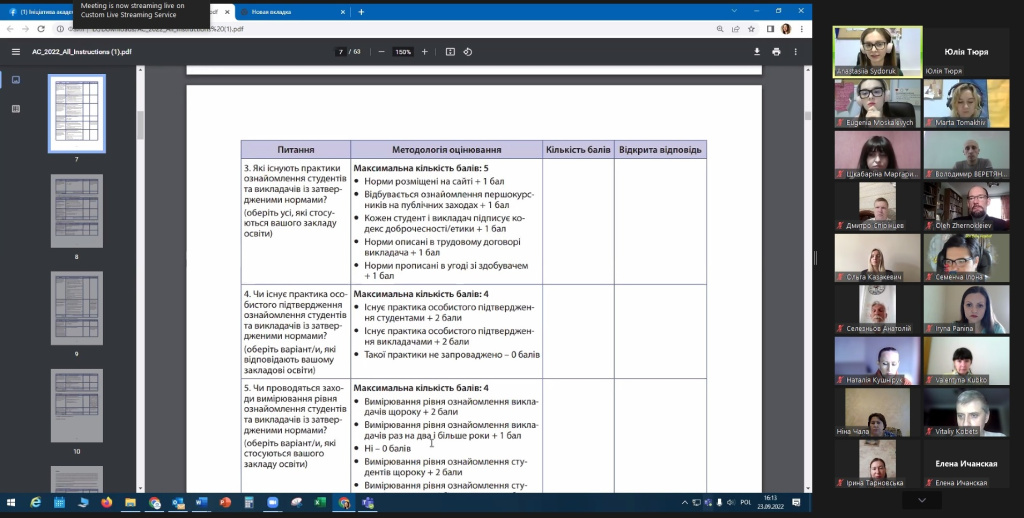Rotate the PDF counterclockwise
Viewport: 1024px width, 518px height.
tap(468, 52)
